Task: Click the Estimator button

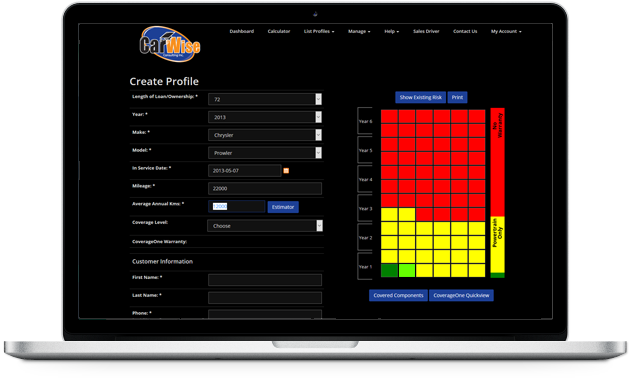Action: click(283, 207)
